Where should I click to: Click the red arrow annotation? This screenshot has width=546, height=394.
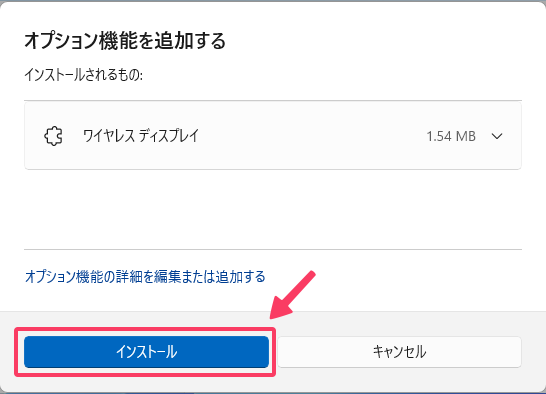click(292, 294)
